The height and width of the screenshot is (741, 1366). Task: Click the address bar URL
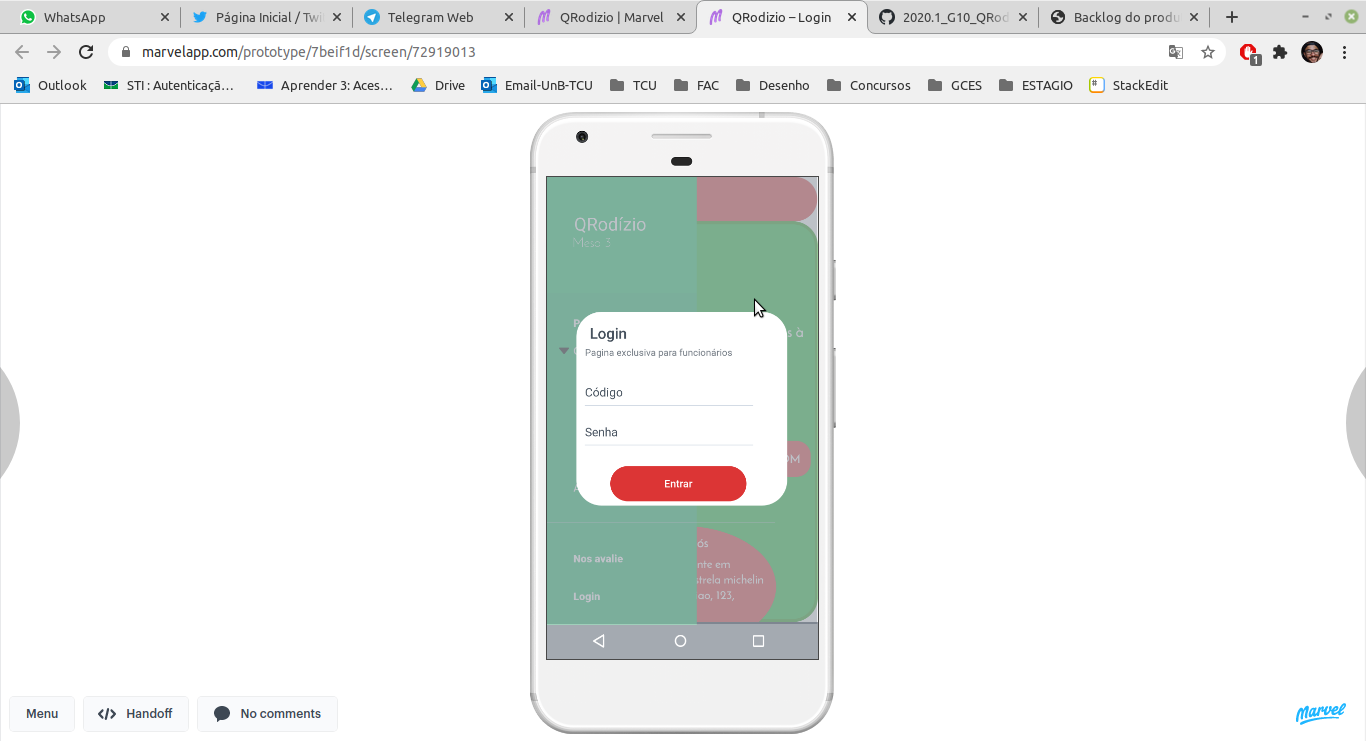tap(309, 52)
